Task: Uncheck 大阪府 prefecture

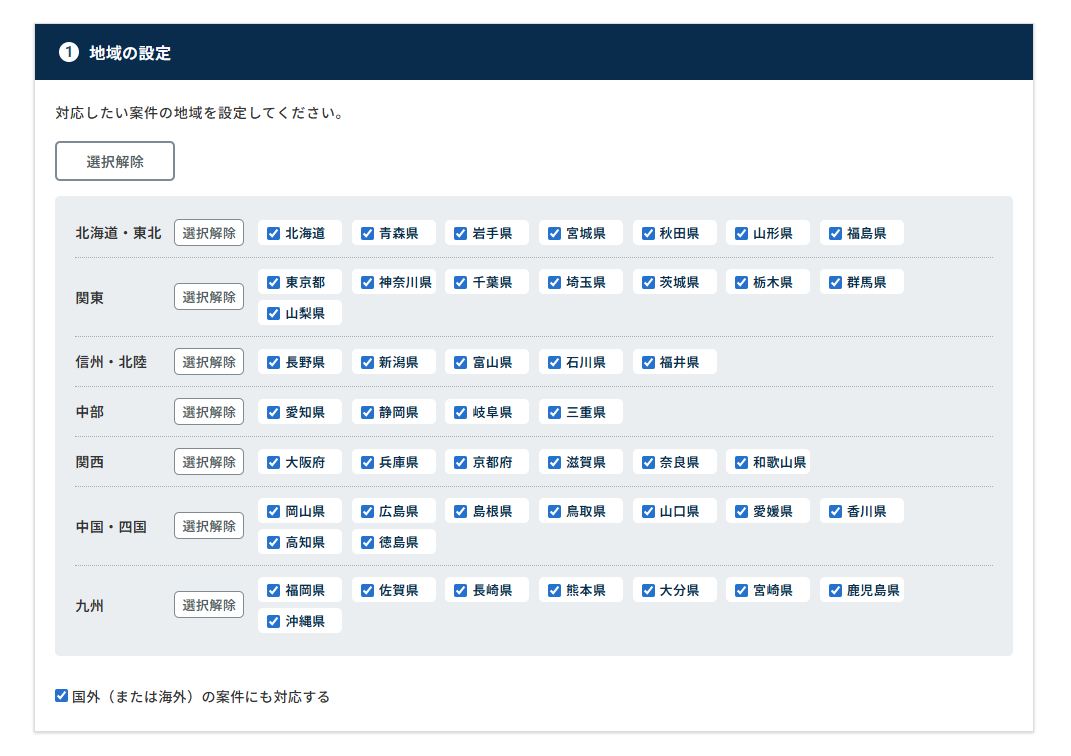Action: point(273,463)
